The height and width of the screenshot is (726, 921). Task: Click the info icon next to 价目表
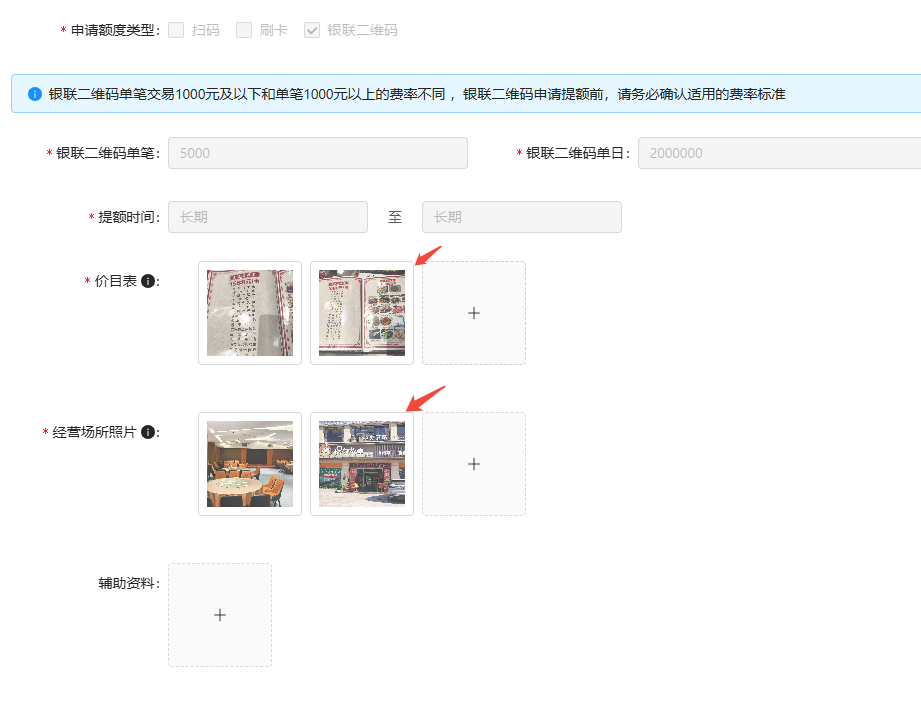(148, 281)
